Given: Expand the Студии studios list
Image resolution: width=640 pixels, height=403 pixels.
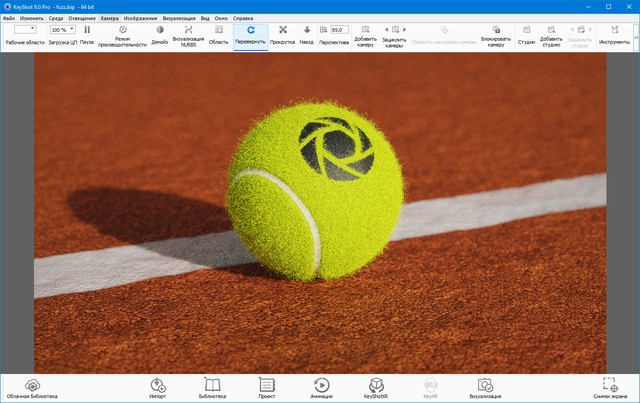Looking at the screenshot, I should tap(526, 36).
